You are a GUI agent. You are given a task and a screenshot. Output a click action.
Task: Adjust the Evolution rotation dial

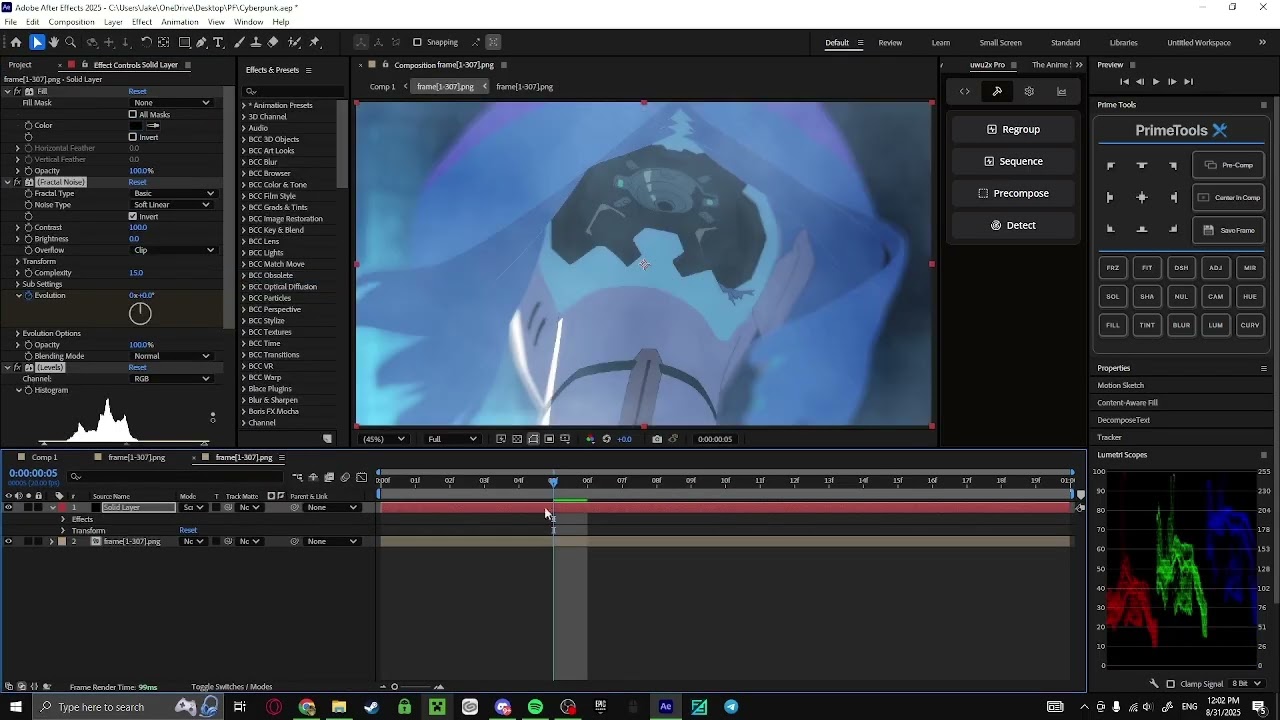coord(140,313)
